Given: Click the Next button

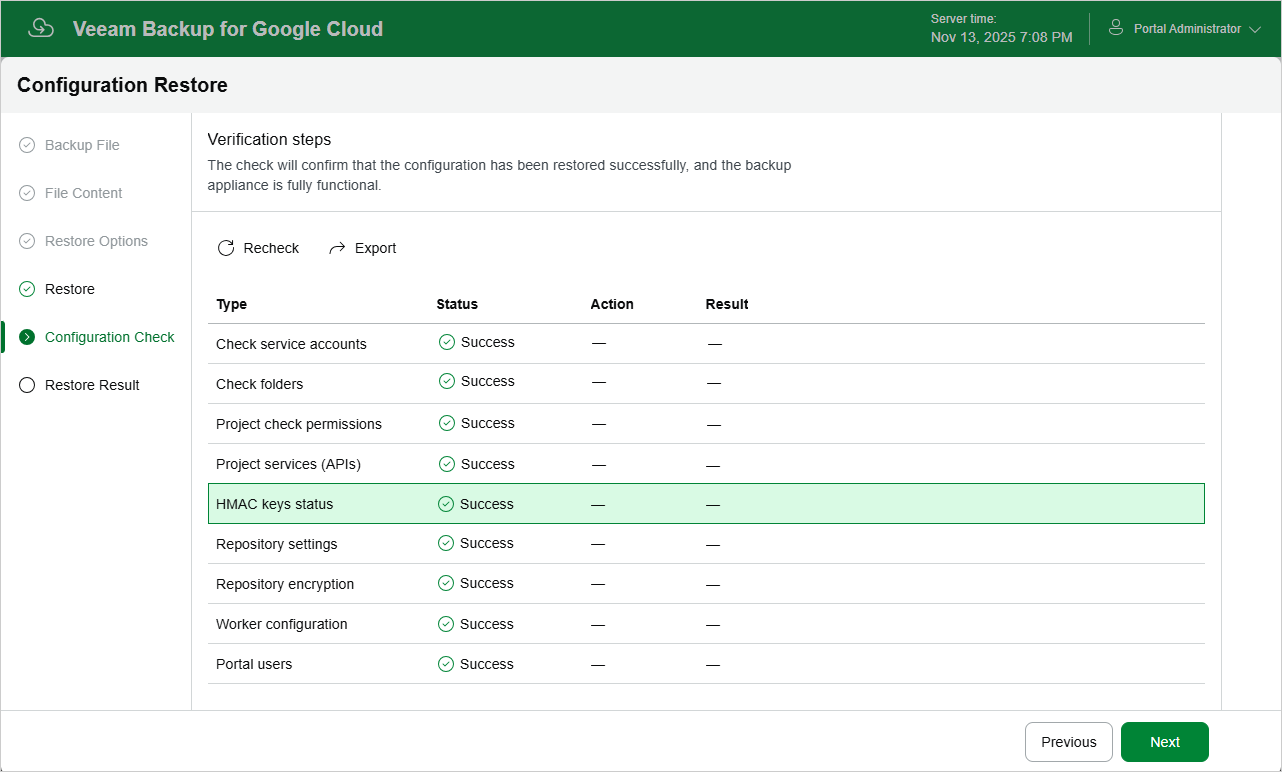Looking at the screenshot, I should 1165,742.
